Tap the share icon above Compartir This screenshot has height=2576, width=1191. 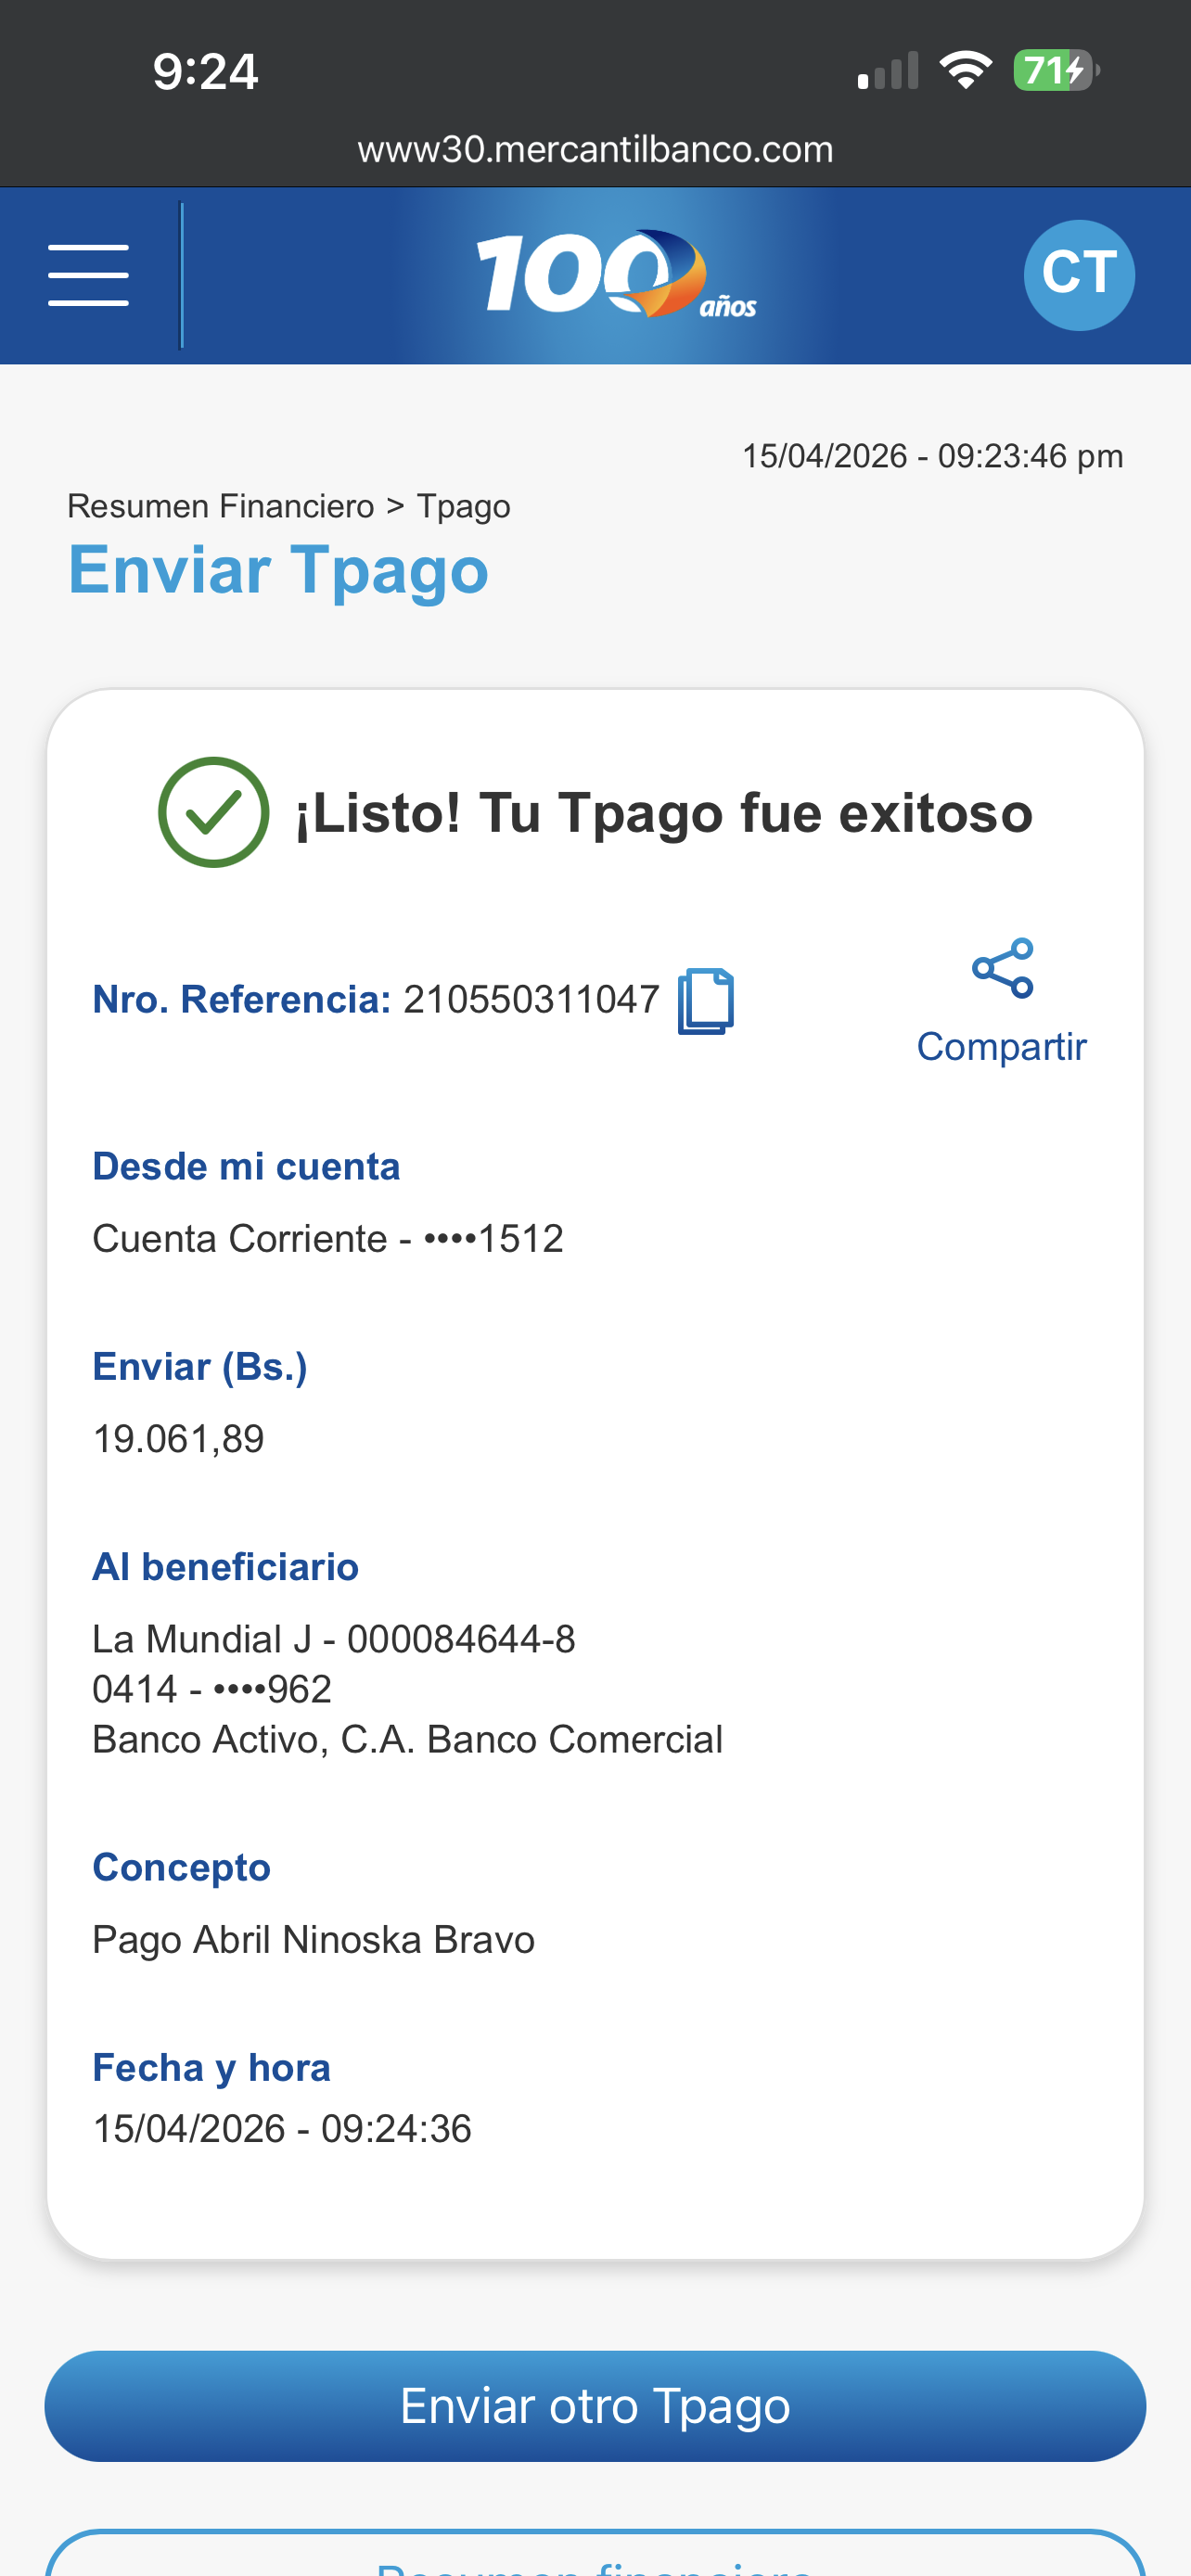1002,968
